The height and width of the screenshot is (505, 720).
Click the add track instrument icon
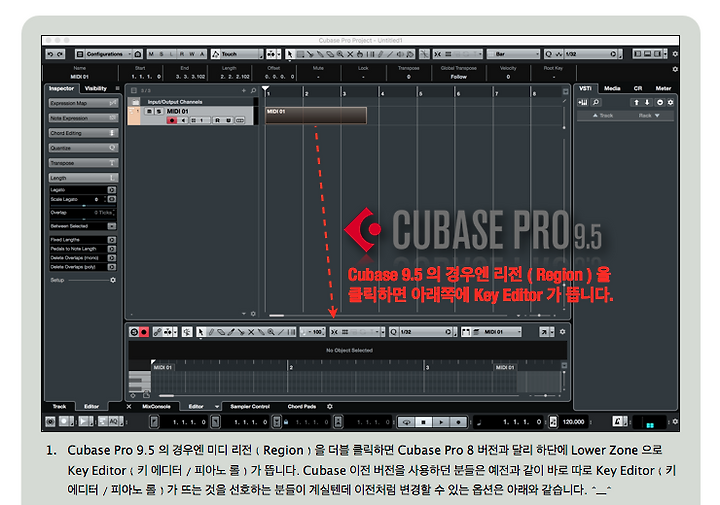[x=583, y=103]
